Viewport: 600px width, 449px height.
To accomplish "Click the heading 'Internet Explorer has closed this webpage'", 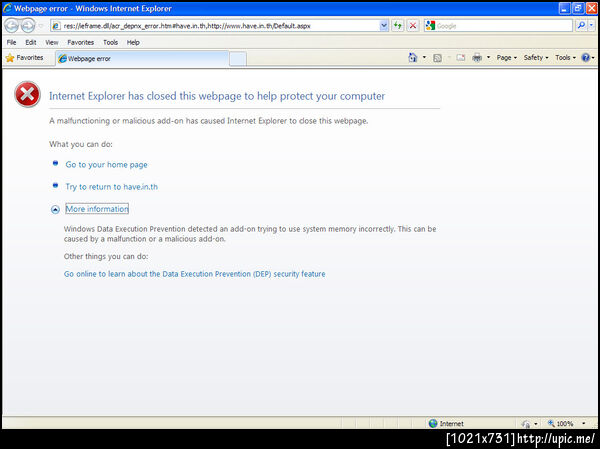I will (217, 96).
